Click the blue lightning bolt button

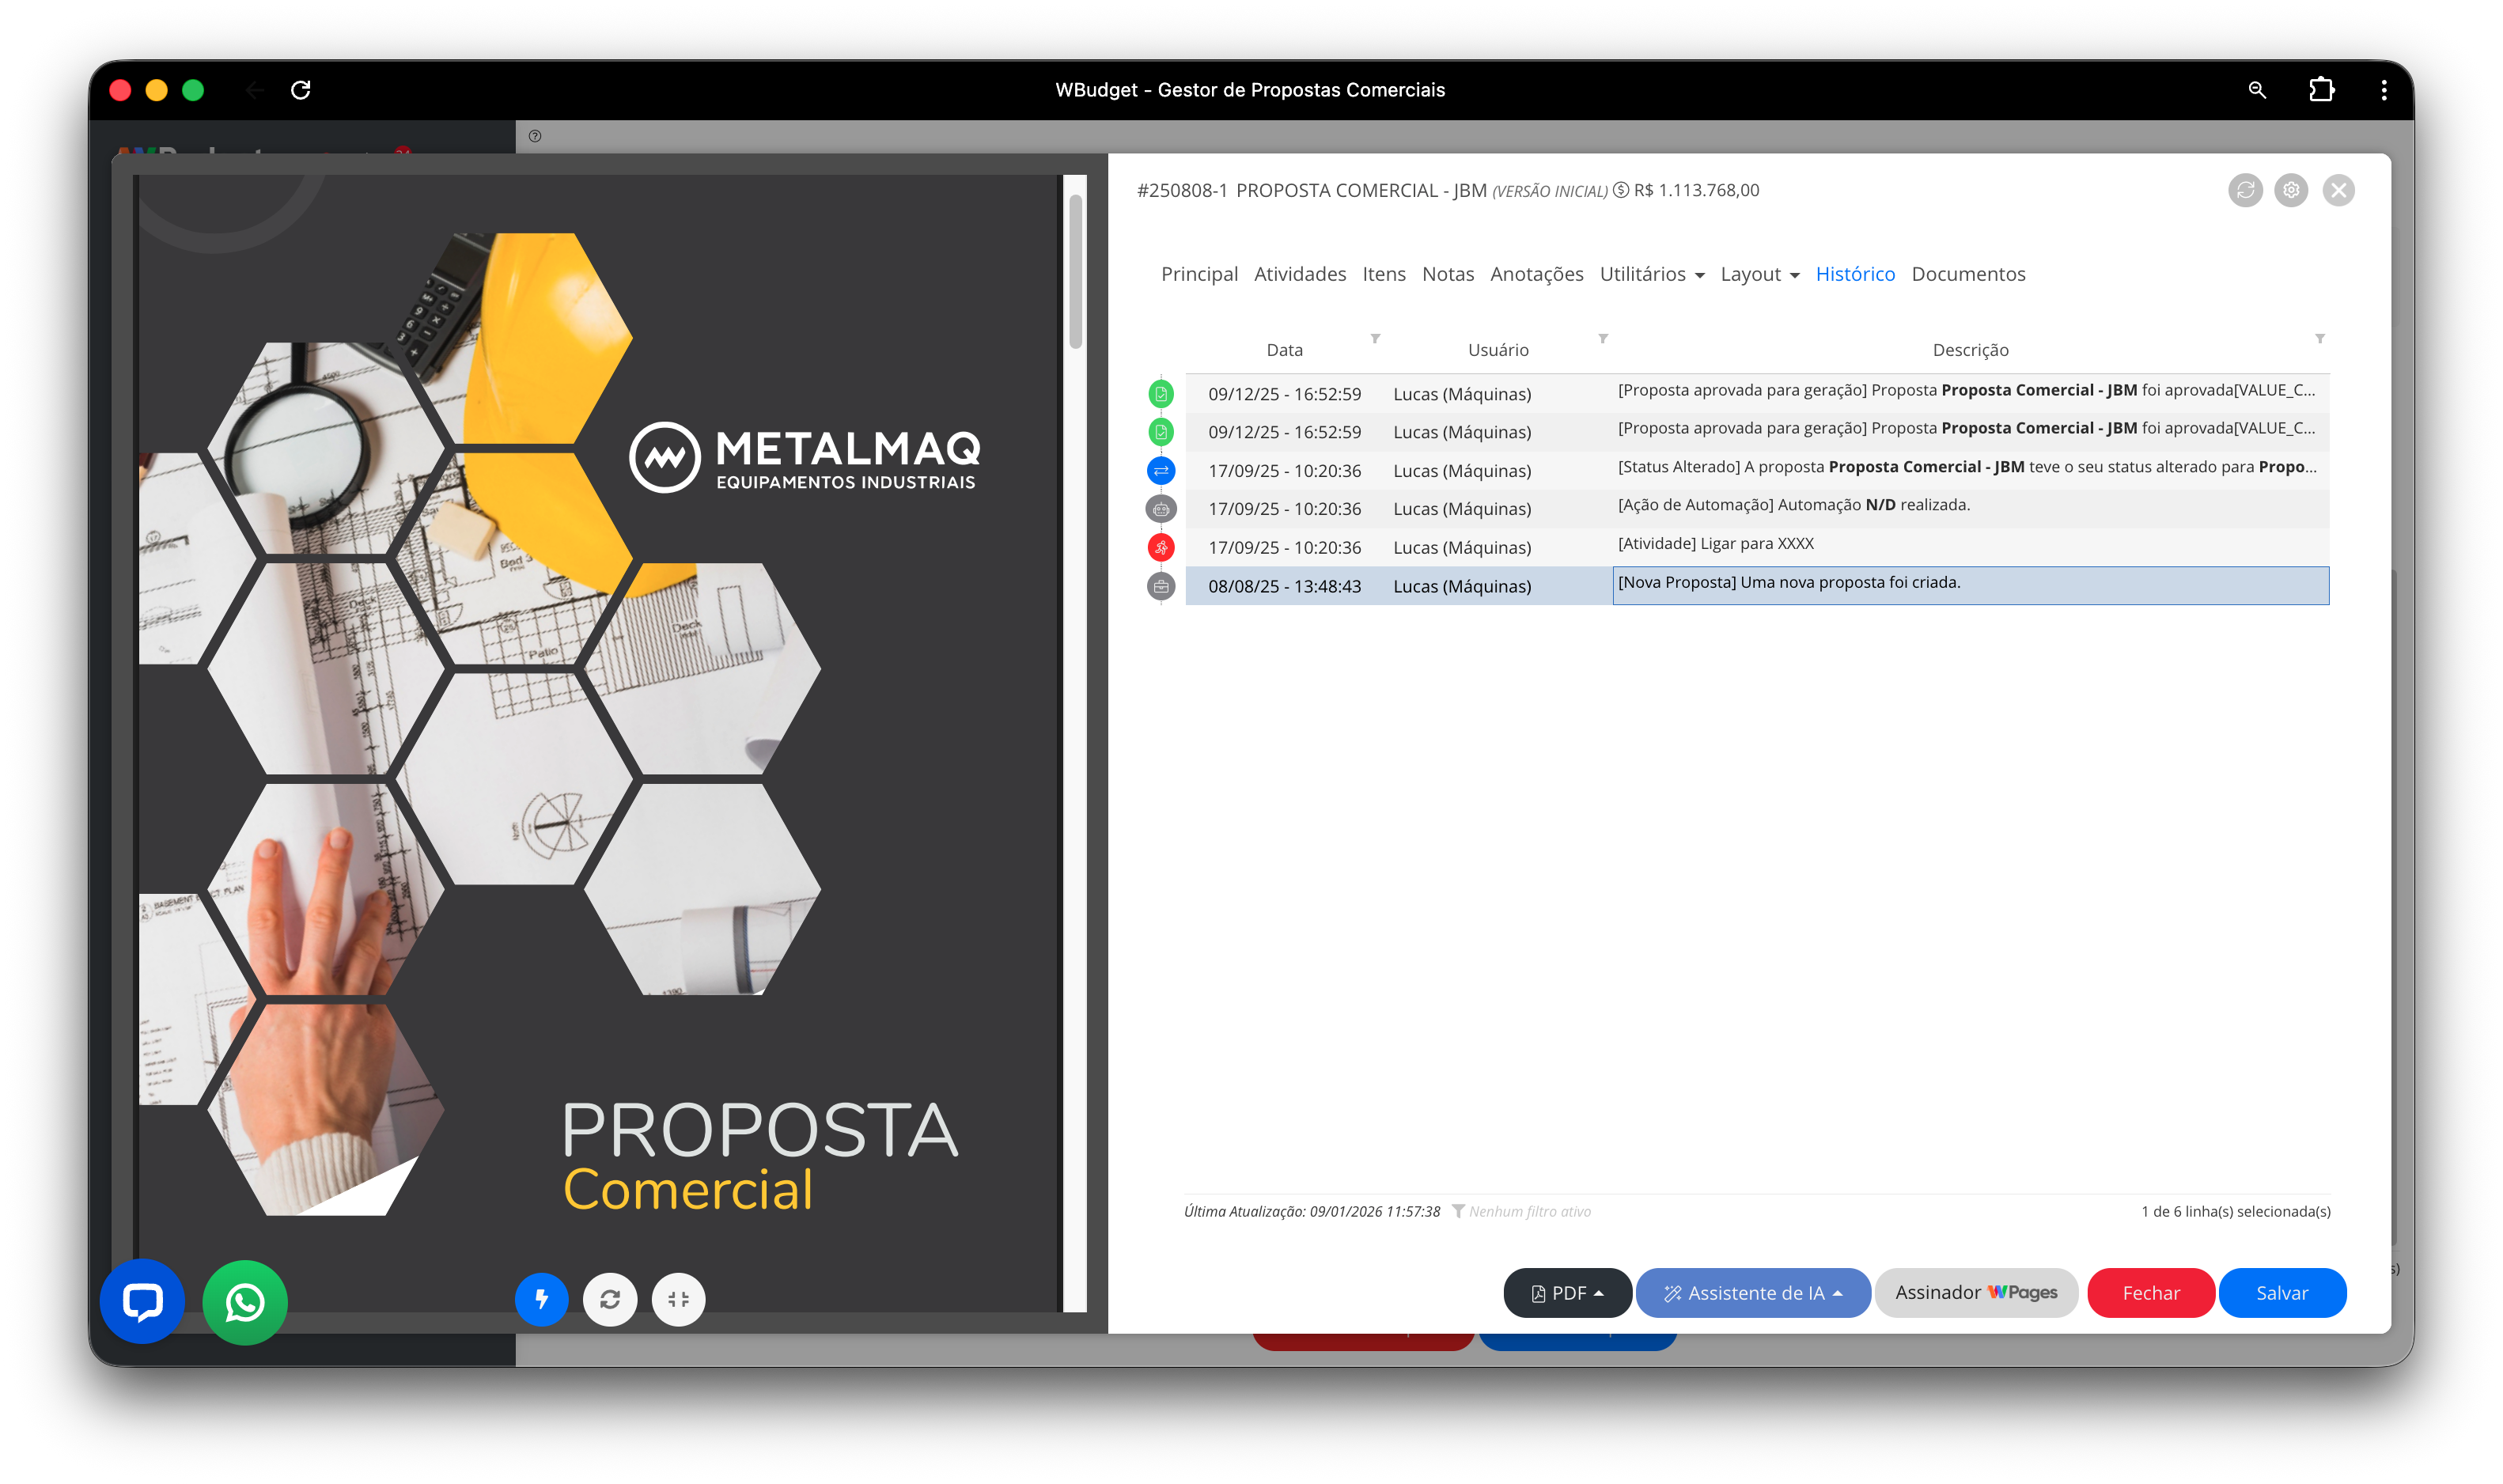point(541,1299)
